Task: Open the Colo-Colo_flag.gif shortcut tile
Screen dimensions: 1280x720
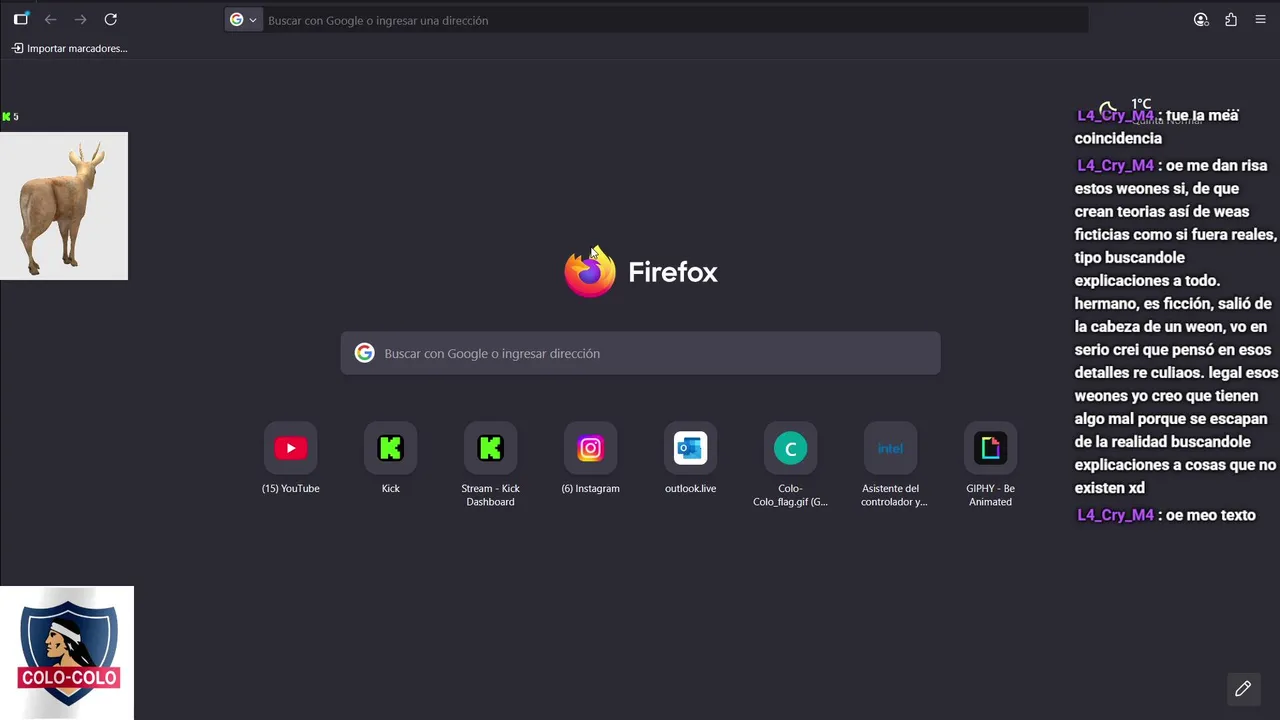Action: click(x=791, y=448)
